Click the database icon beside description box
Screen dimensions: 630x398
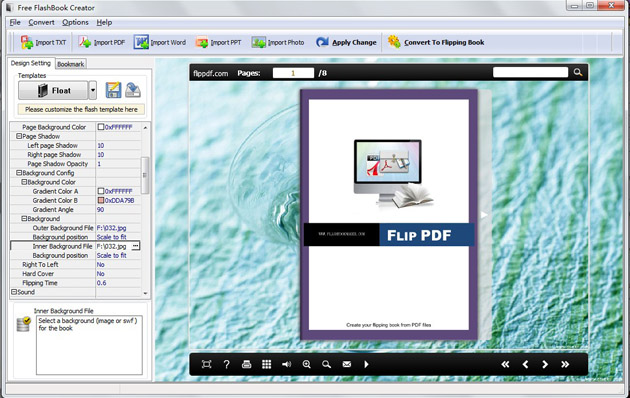point(23,324)
